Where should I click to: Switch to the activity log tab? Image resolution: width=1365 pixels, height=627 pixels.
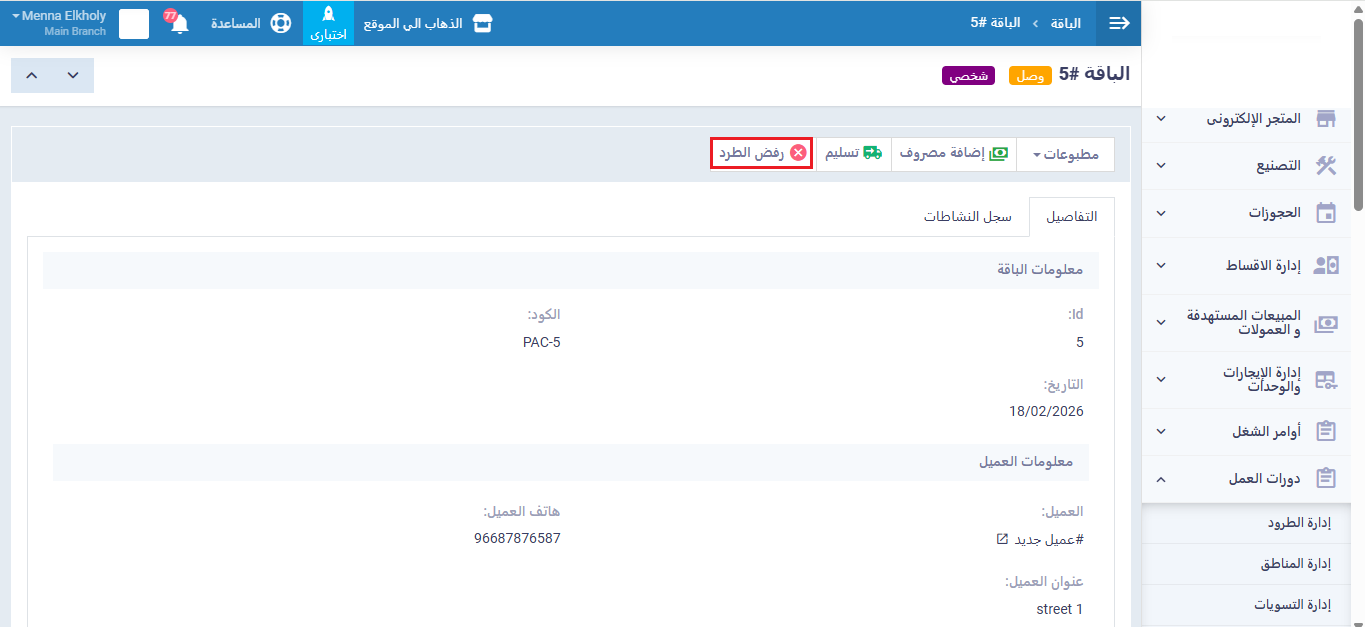pos(967,217)
